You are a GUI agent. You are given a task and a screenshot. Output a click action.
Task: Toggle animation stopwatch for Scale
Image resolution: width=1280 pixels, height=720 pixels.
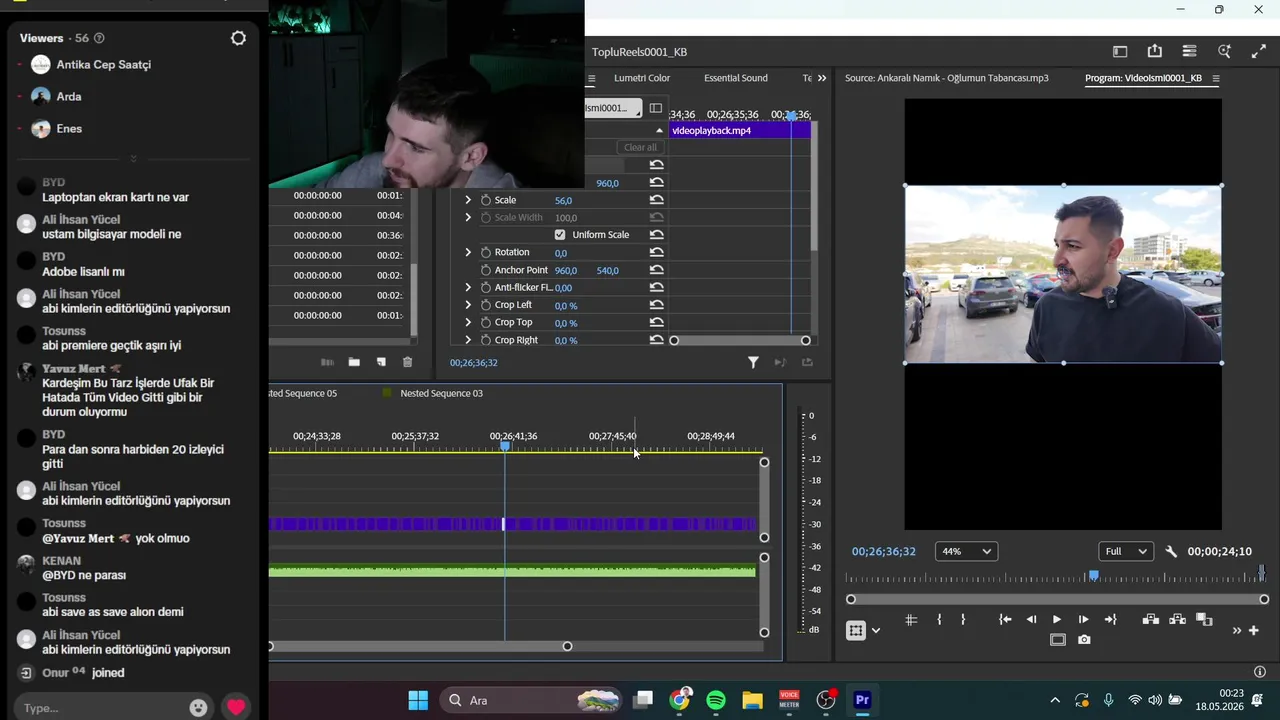(486, 200)
